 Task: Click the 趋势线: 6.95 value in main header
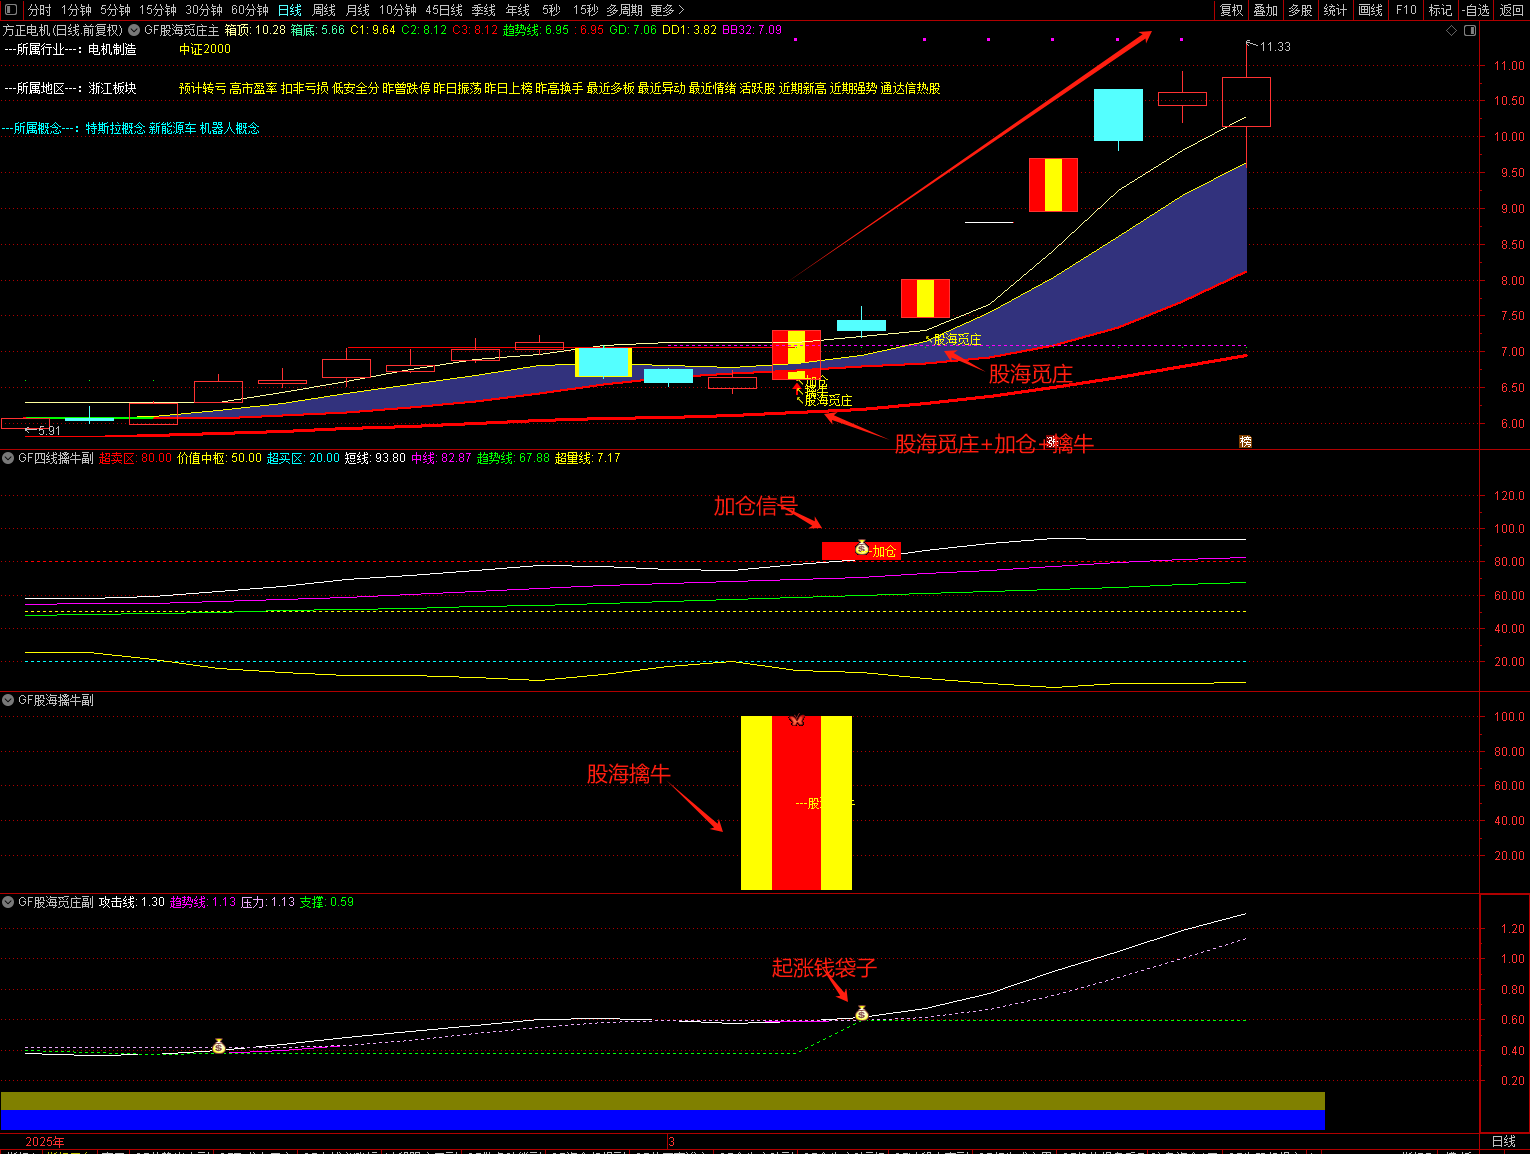(x=535, y=30)
